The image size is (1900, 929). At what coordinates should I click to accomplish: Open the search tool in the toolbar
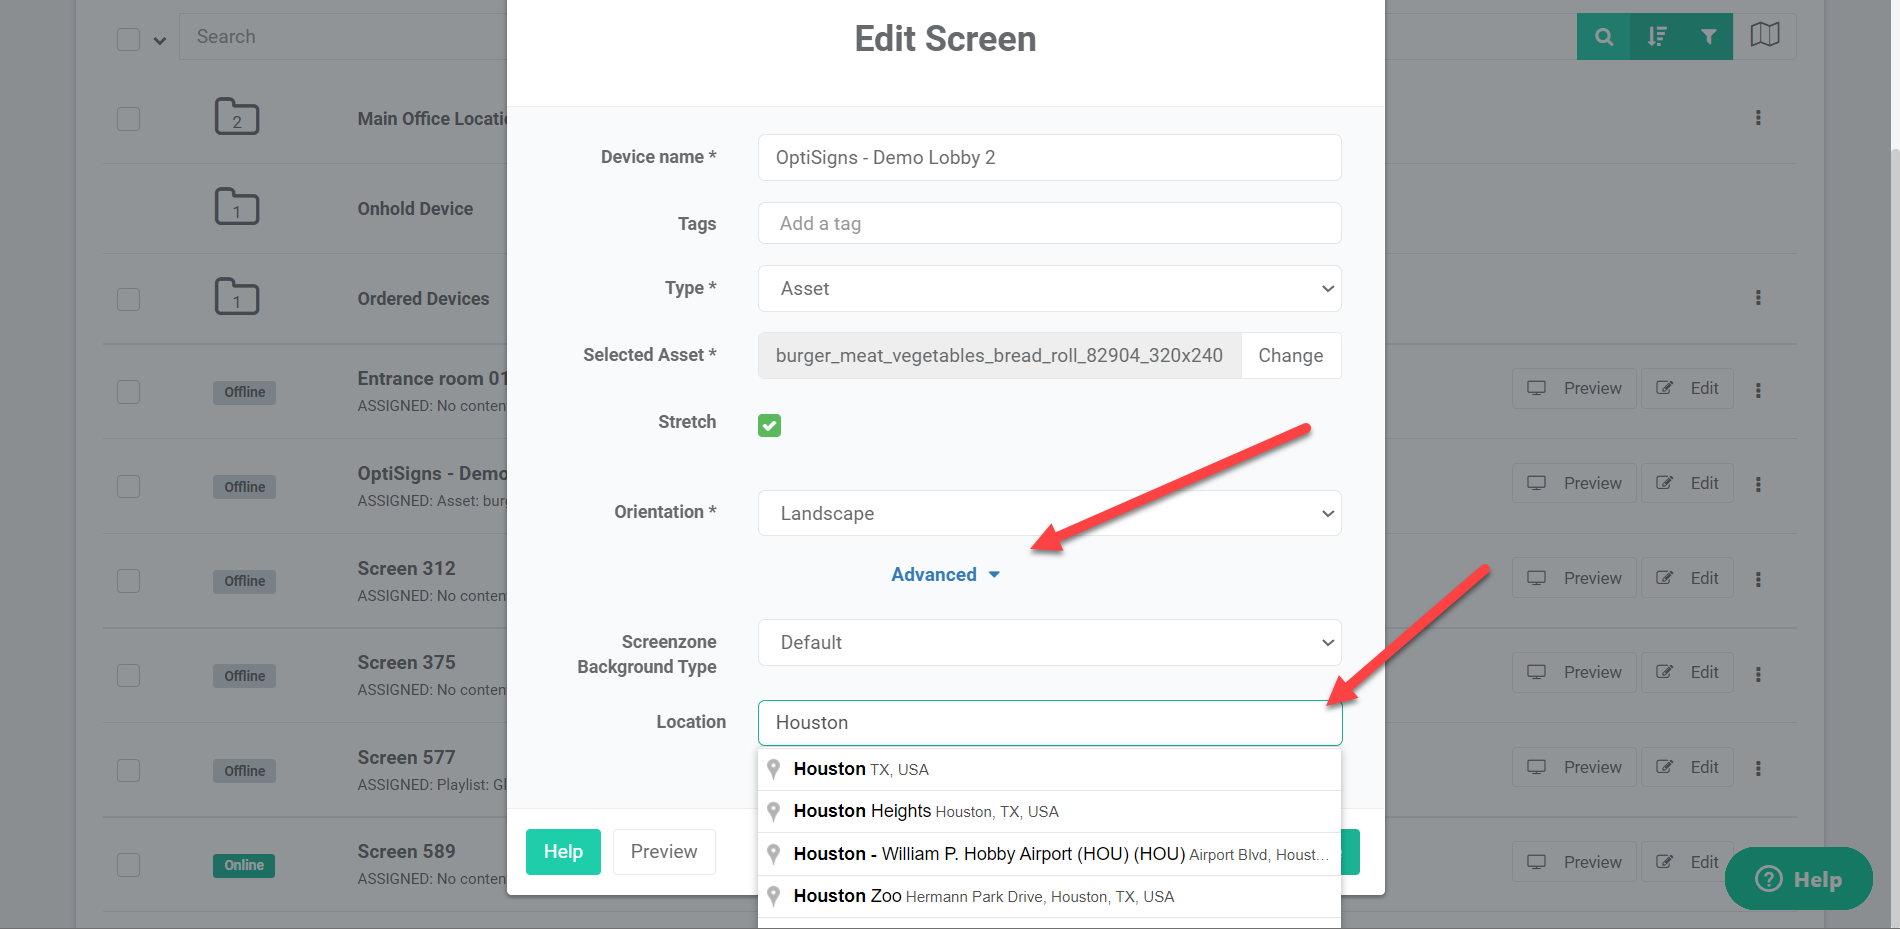pyautogui.click(x=1603, y=36)
